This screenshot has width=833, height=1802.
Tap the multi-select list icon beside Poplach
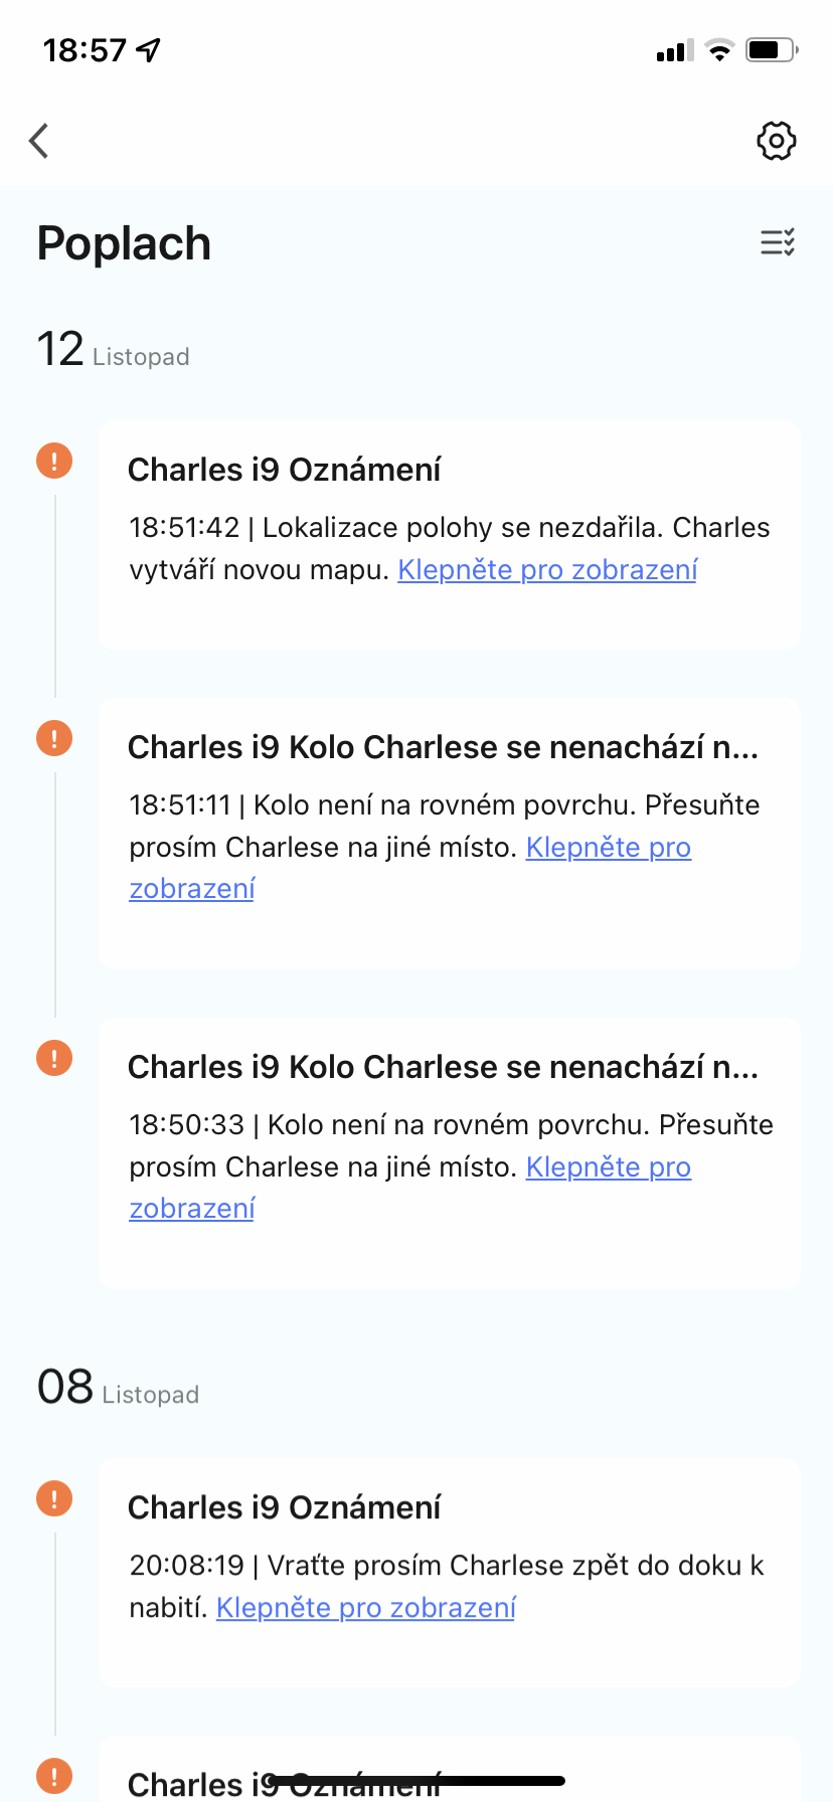[x=777, y=242]
